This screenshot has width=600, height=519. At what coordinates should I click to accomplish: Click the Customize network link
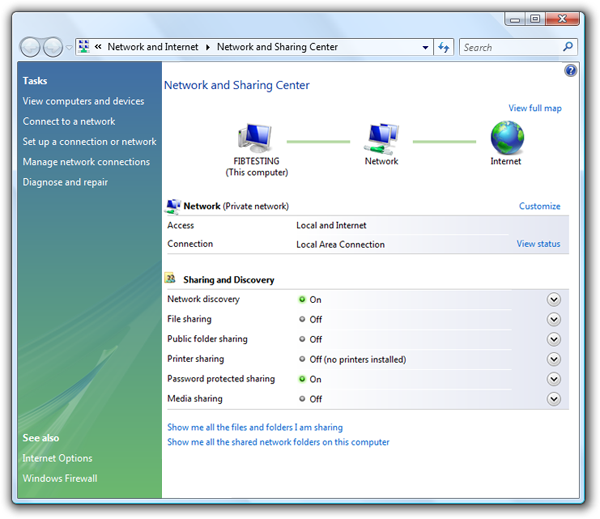(540, 206)
